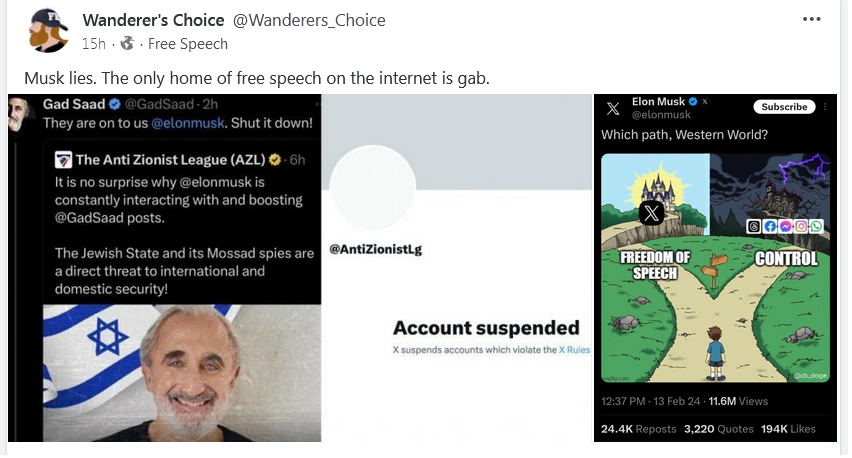The width and height of the screenshot is (852, 458).
Task: Click the @elonmusk mention in Gad Saad's tweet
Action: (187, 123)
